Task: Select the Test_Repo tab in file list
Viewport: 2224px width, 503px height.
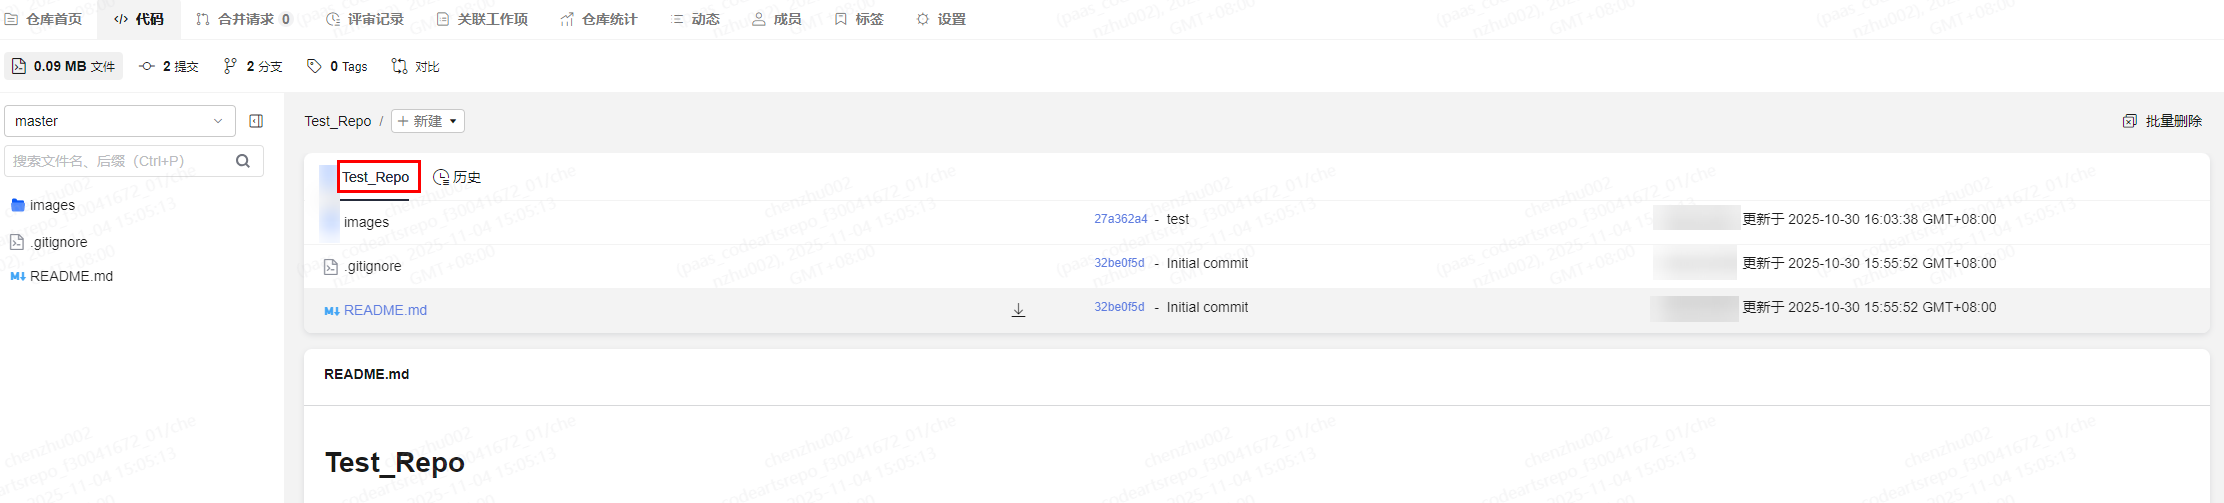Action: [375, 177]
